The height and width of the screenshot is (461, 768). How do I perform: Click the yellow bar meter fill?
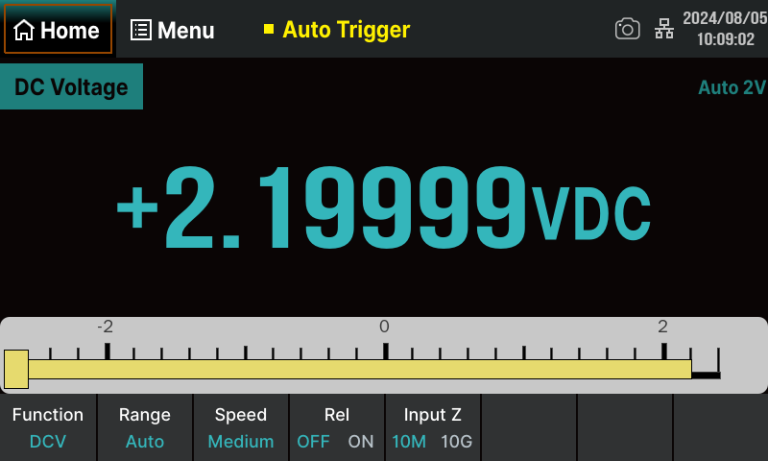click(x=360, y=369)
